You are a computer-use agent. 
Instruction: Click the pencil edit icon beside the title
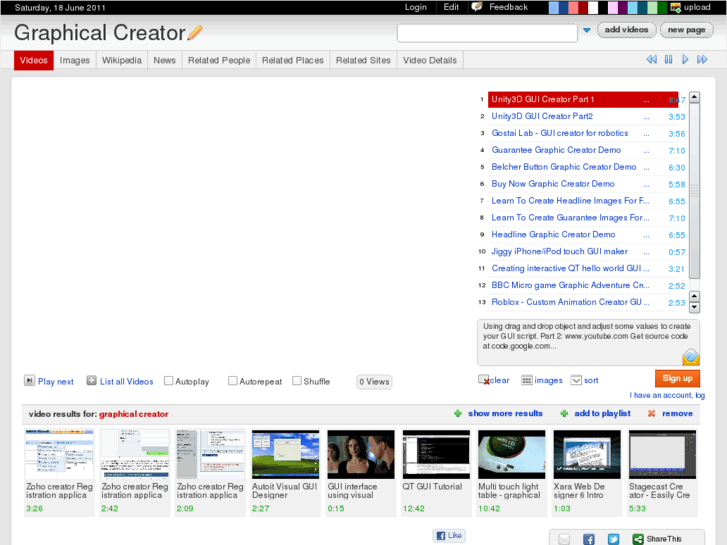[195, 33]
